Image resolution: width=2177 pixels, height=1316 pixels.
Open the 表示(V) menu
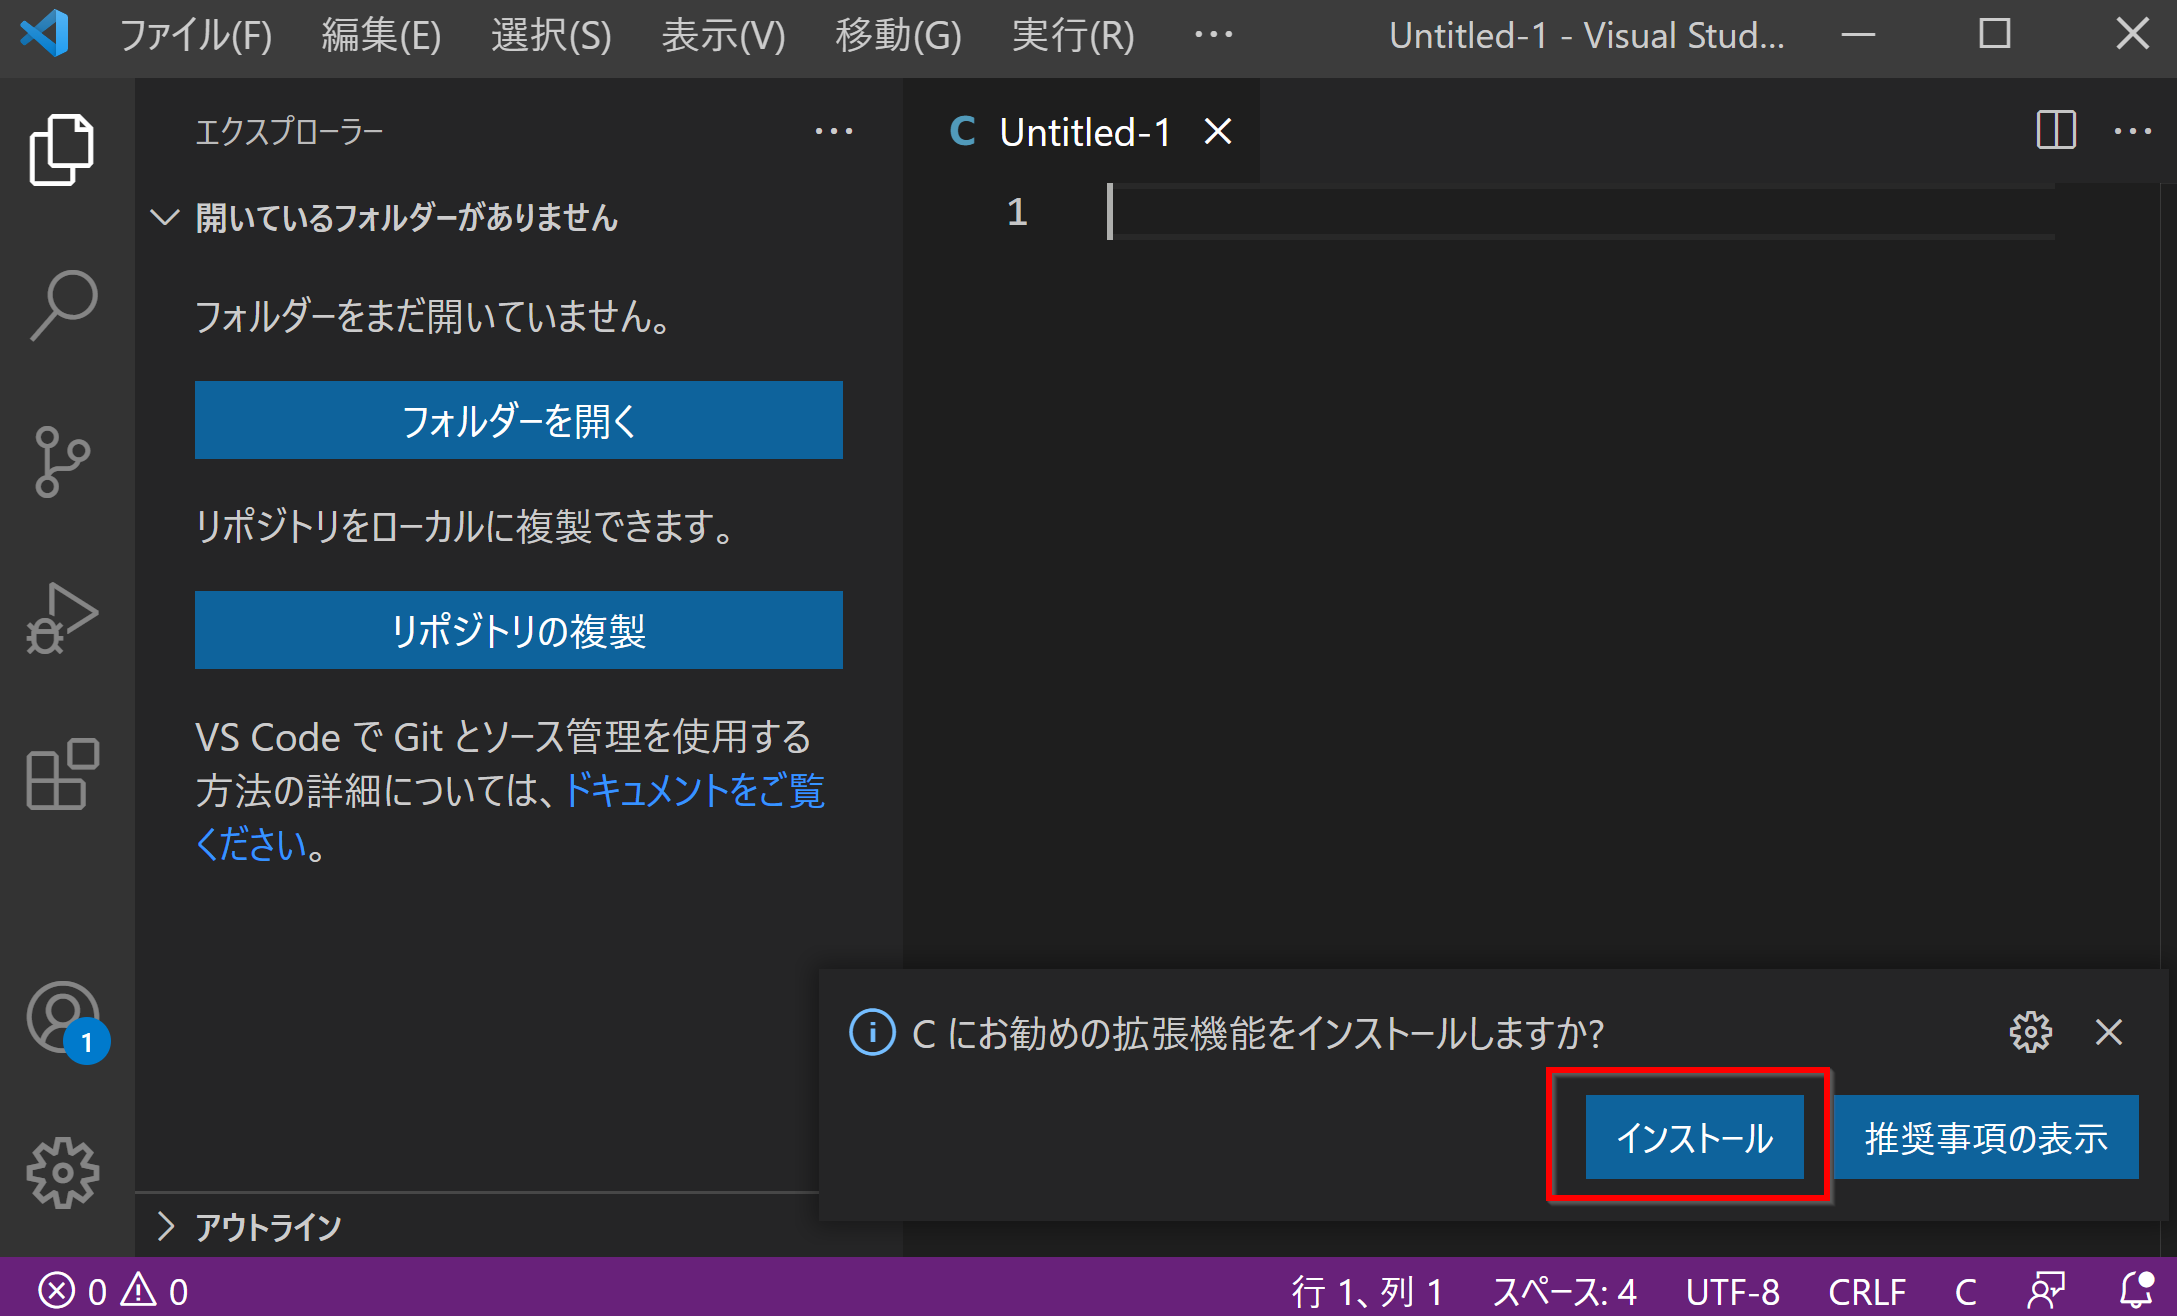pyautogui.click(x=723, y=35)
